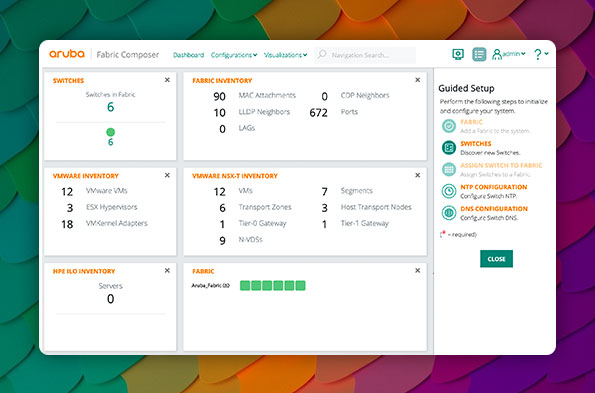Click the Assign Switch to Fabric step icon
This screenshot has width=595, height=393.
click(x=449, y=169)
